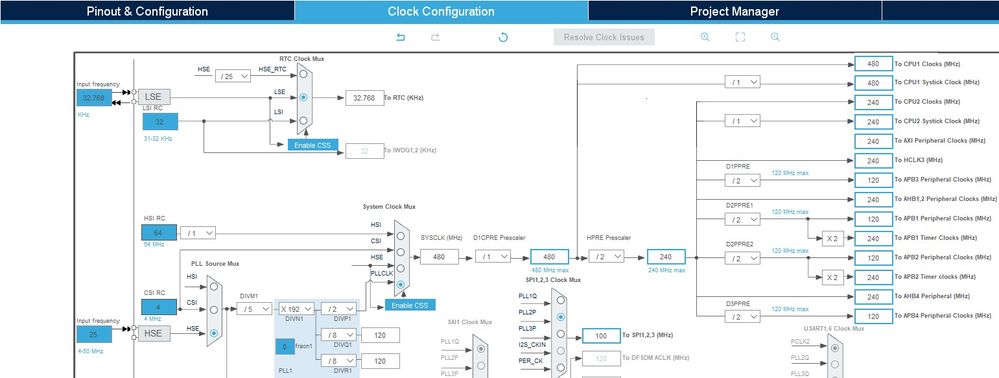999x378 pixels.
Task: Select HSE in PLL Source Mux
Action: [214, 333]
